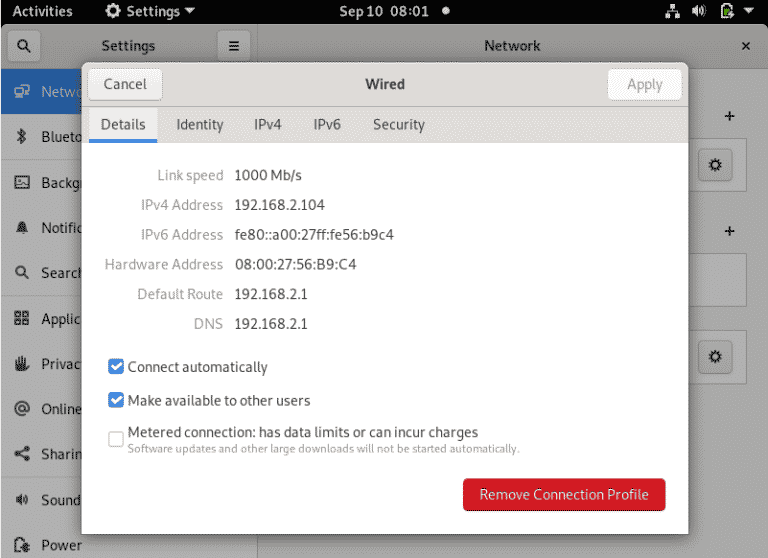The width and height of the screenshot is (768, 558).
Task: Click the IPv6 Address label
Action: tap(182, 235)
